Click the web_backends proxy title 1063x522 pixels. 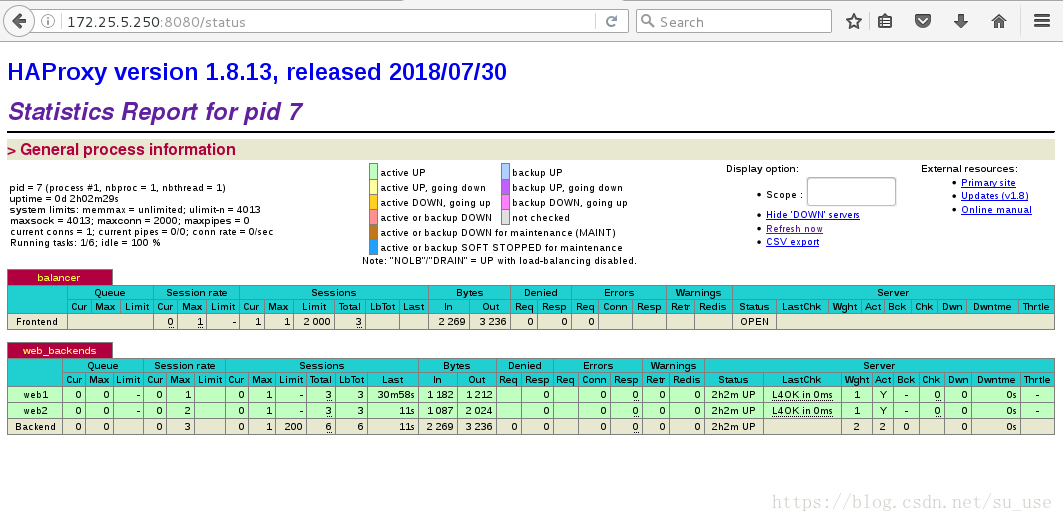pos(59,350)
